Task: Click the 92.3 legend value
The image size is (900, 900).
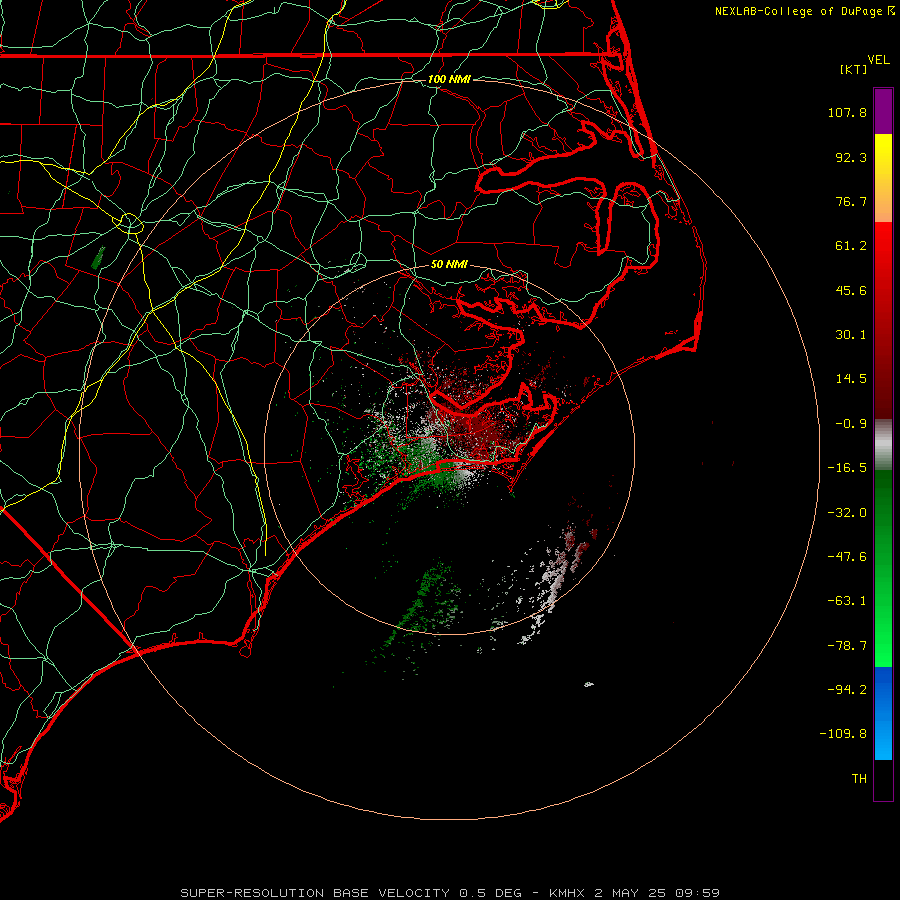Action: 851,157
